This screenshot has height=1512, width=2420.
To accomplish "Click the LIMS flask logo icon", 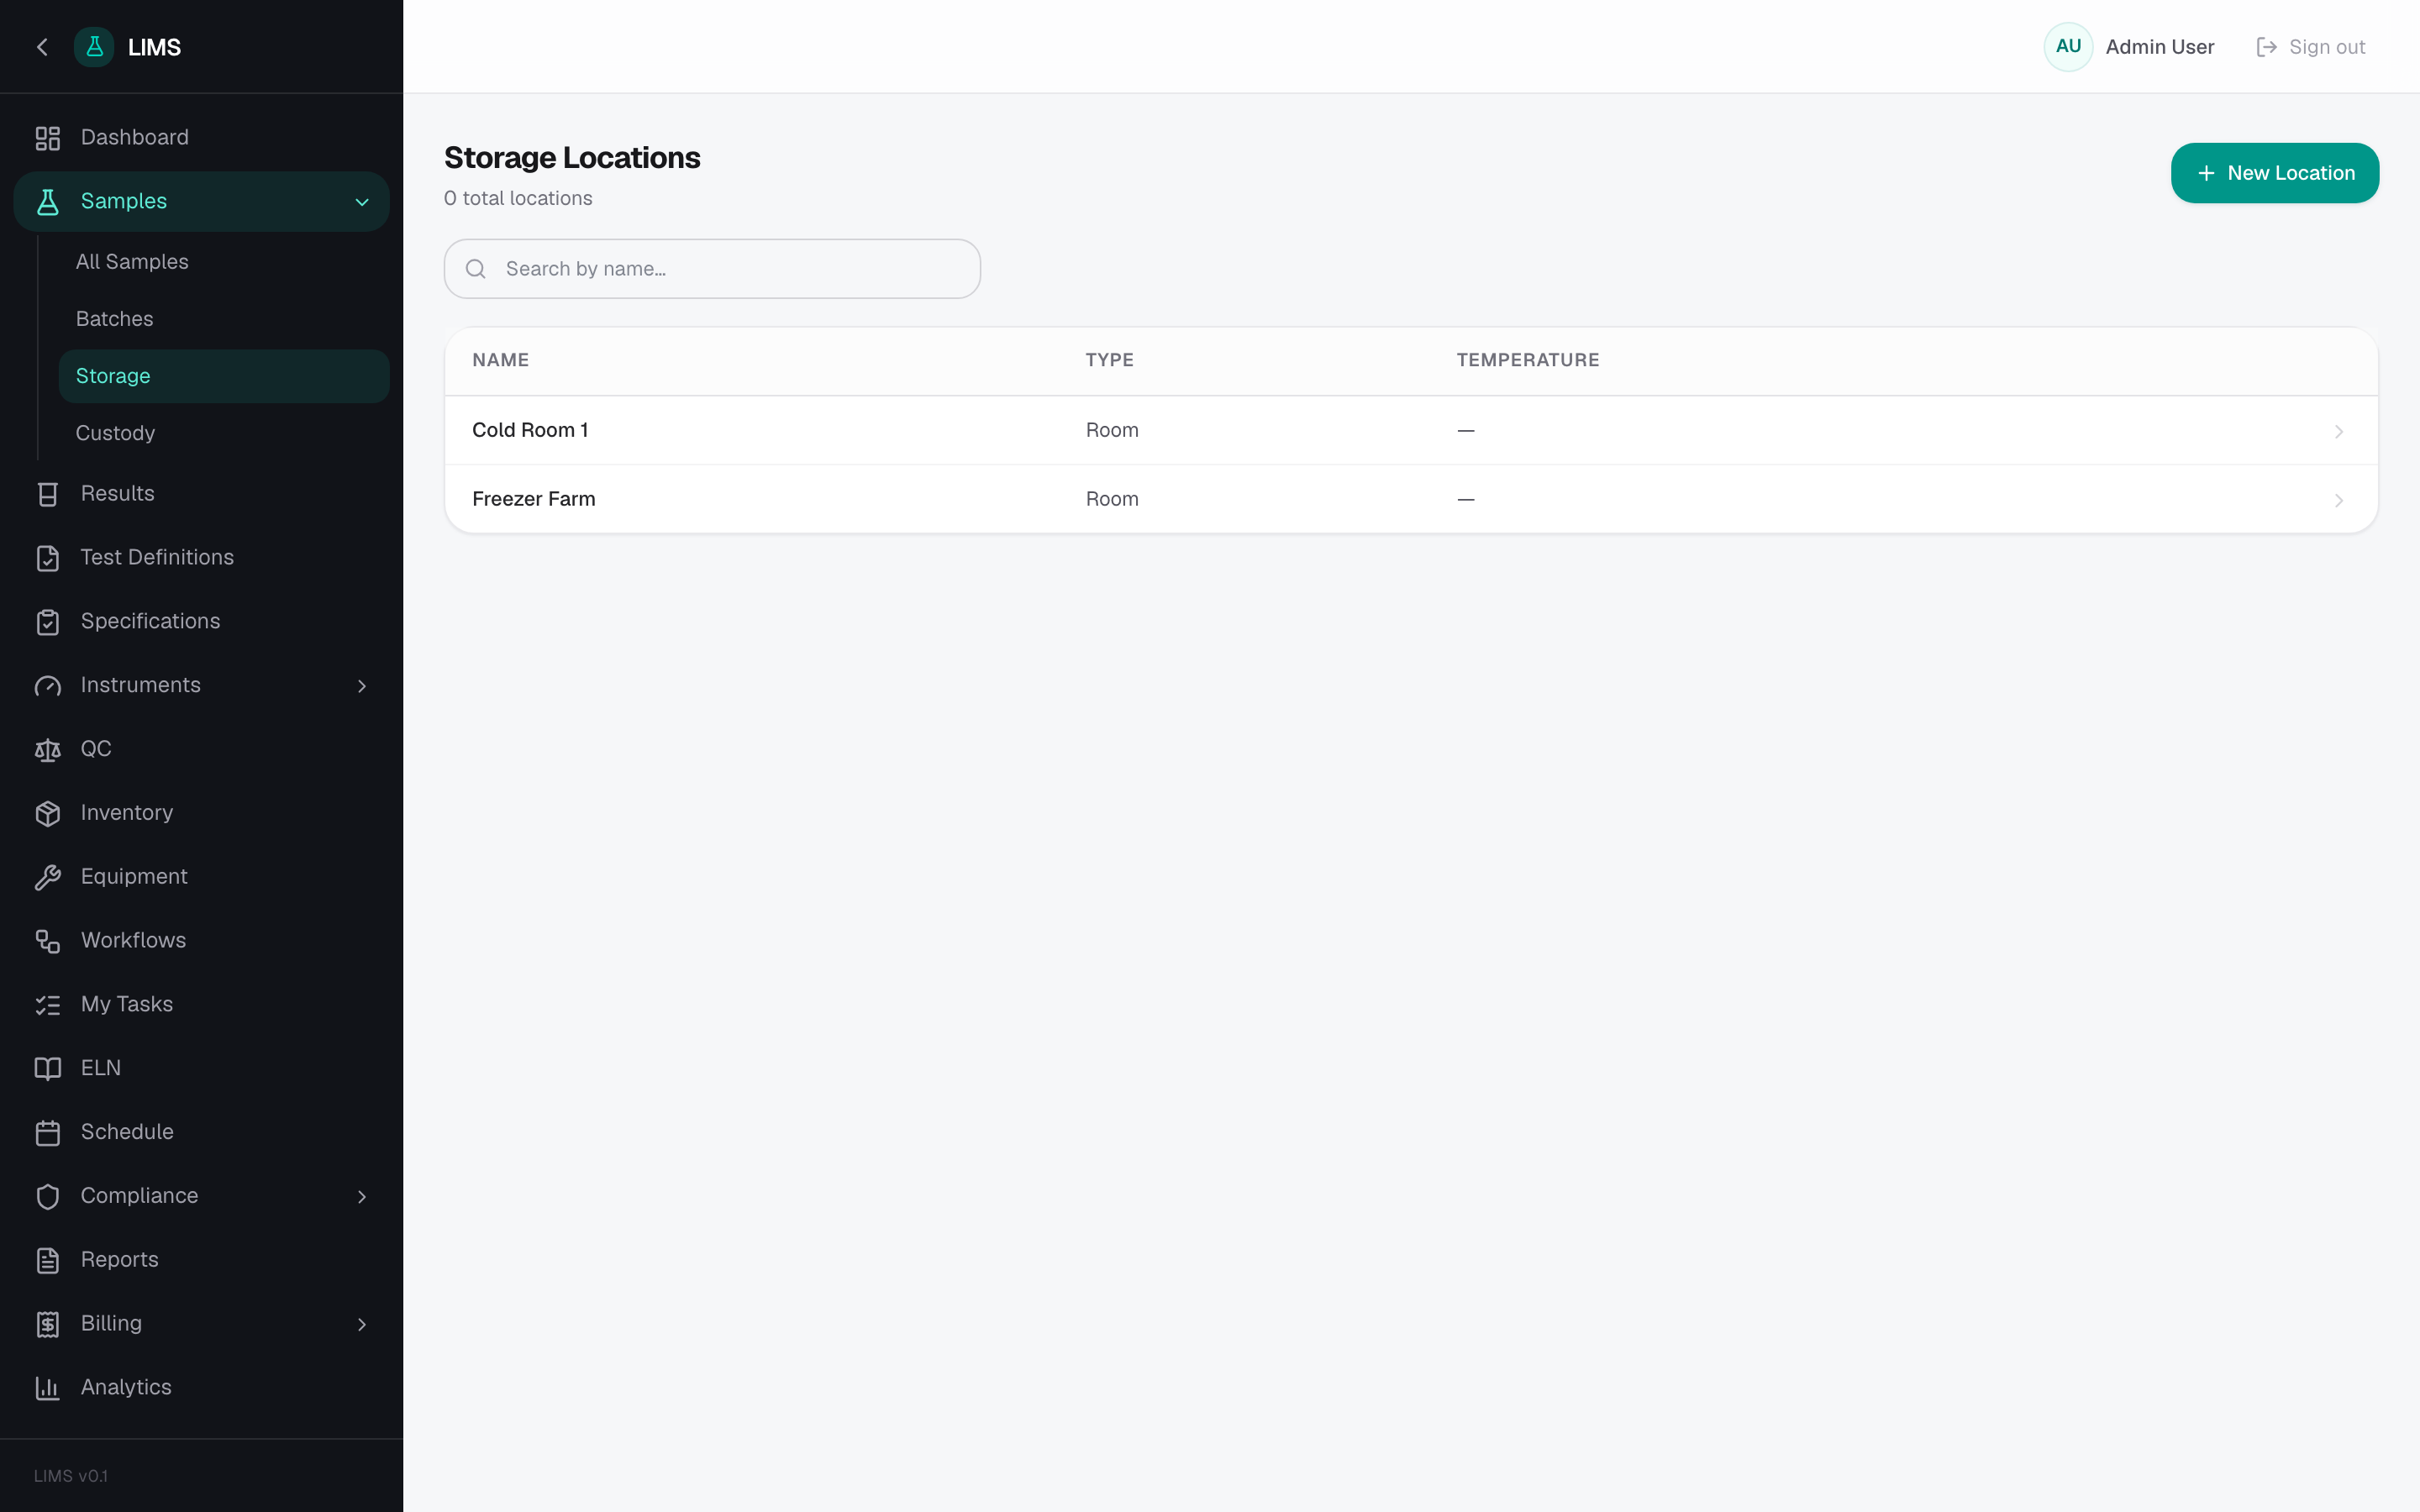I will tap(94, 47).
